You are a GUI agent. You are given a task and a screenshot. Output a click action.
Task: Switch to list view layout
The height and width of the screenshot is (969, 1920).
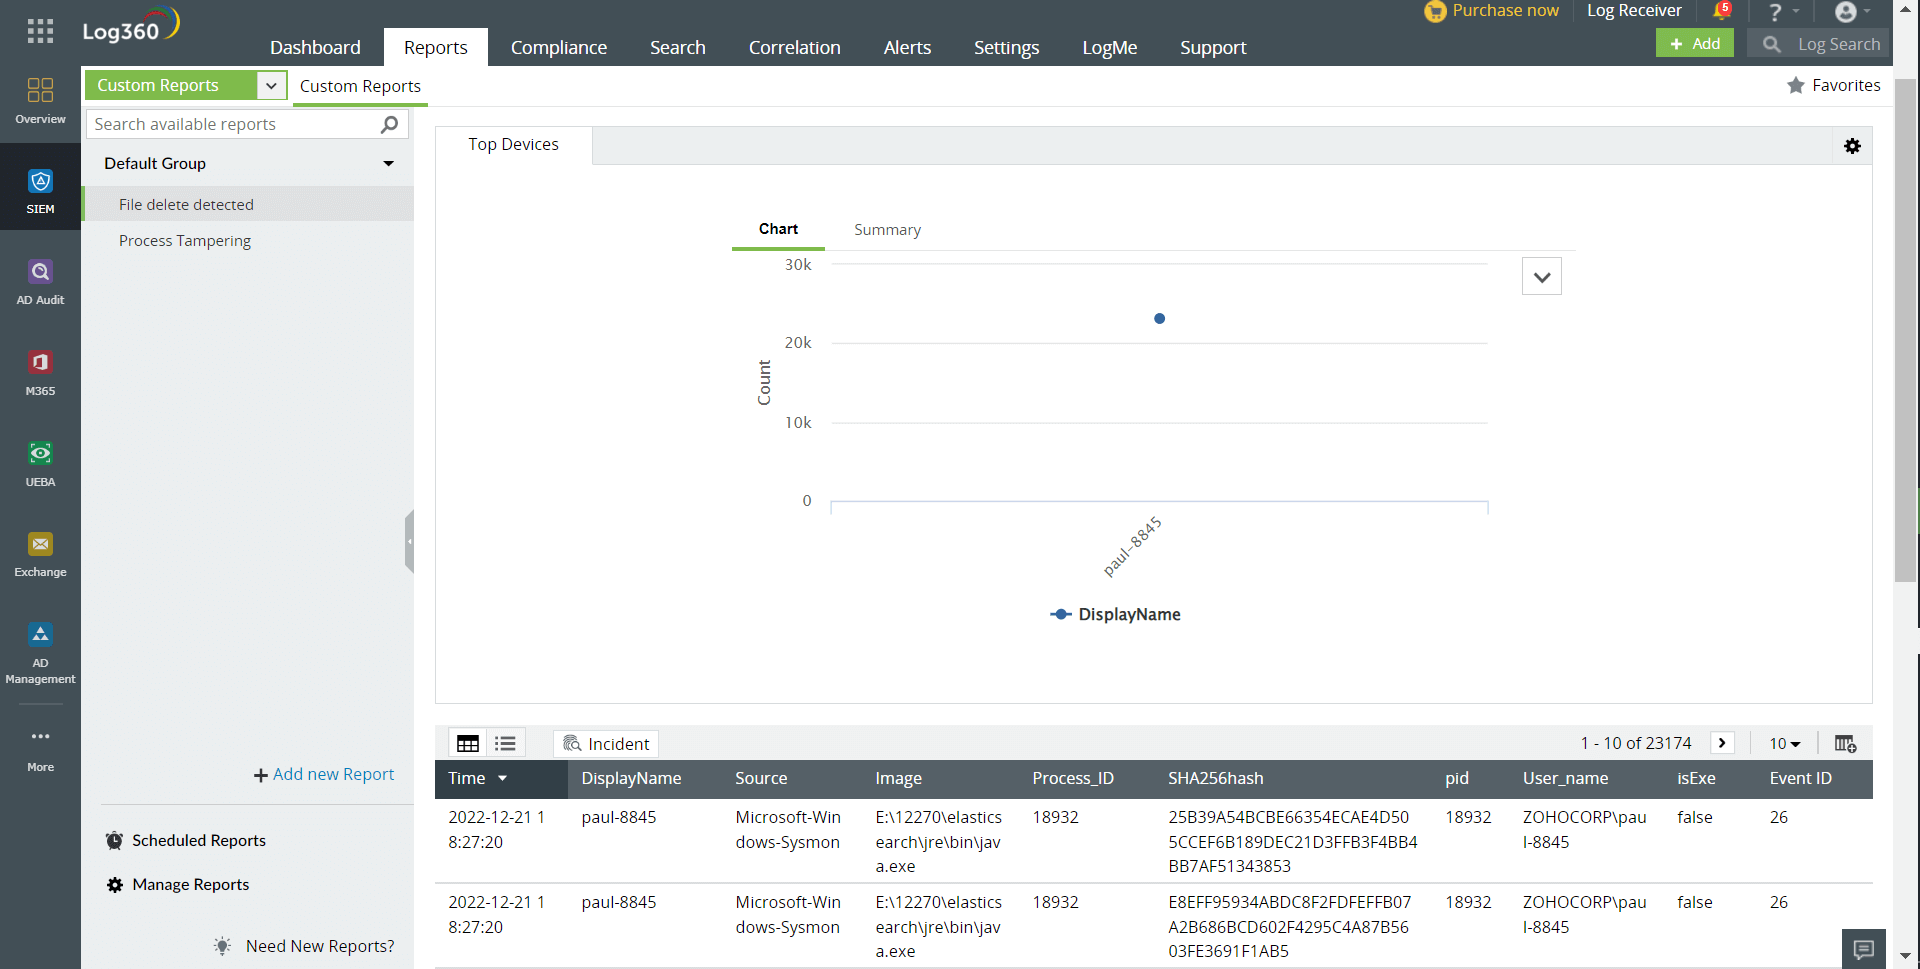505,743
